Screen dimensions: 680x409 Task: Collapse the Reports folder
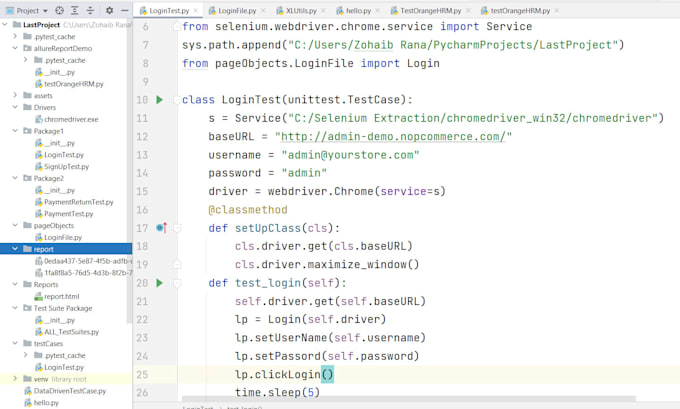click(15, 284)
